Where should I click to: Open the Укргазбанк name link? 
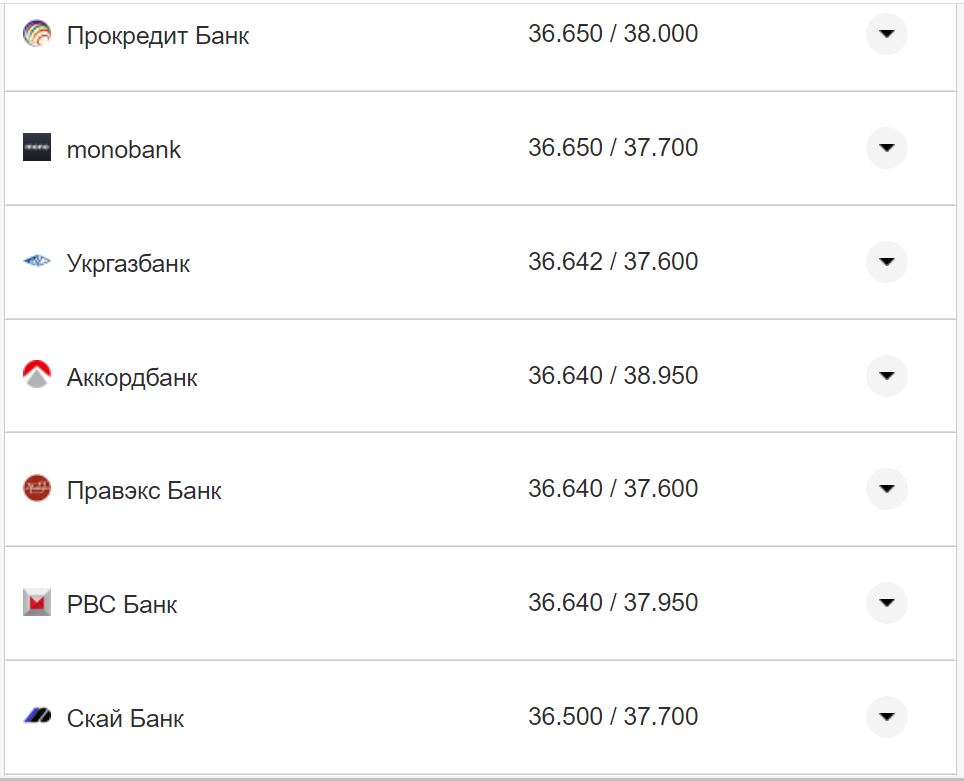[128, 264]
